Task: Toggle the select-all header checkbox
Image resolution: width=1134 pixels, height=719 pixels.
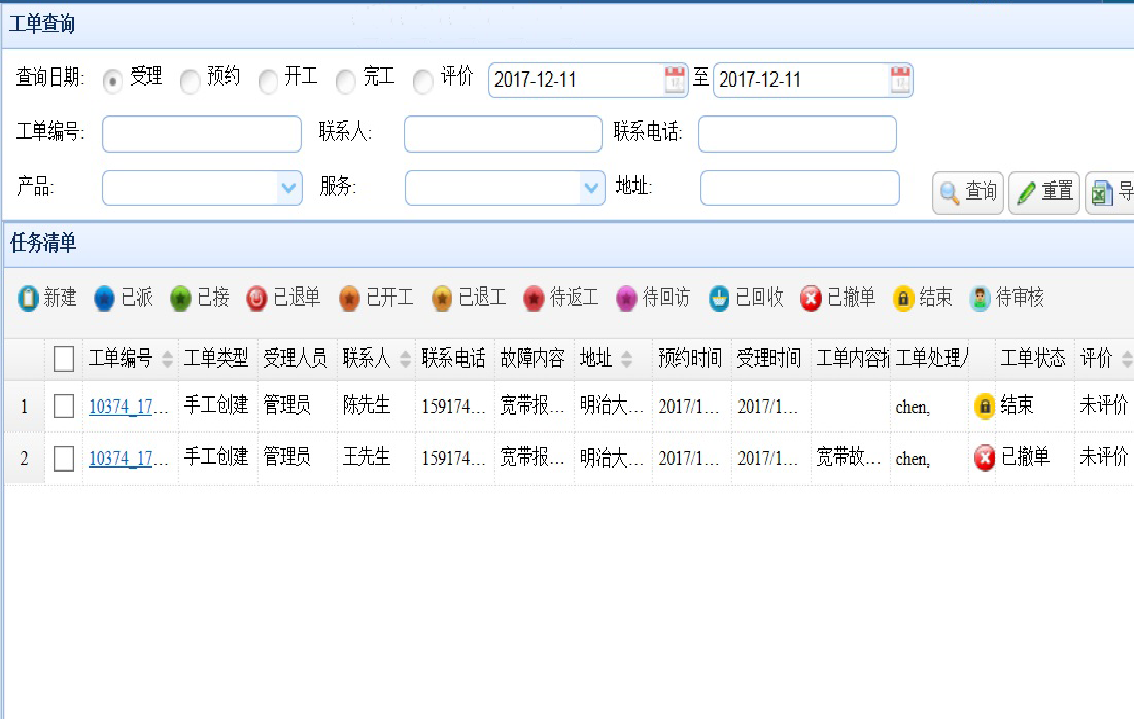Action: (x=64, y=359)
